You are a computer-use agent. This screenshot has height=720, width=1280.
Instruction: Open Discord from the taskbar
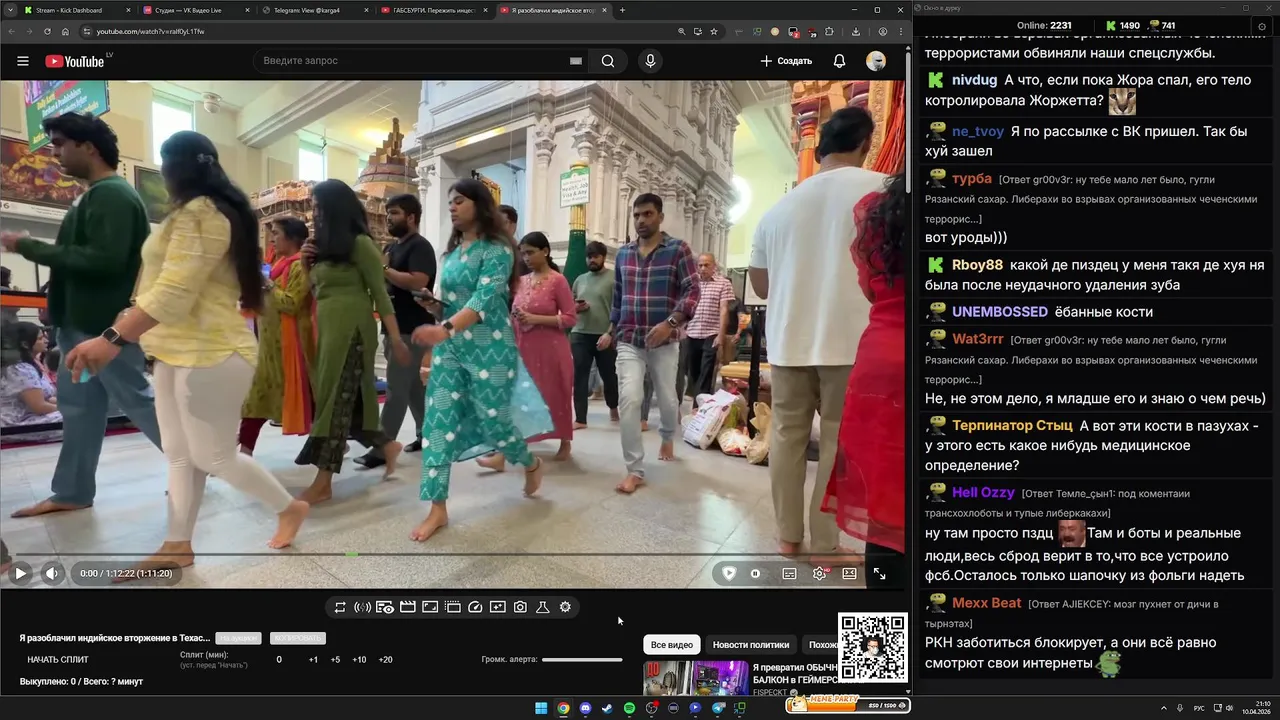click(x=585, y=708)
